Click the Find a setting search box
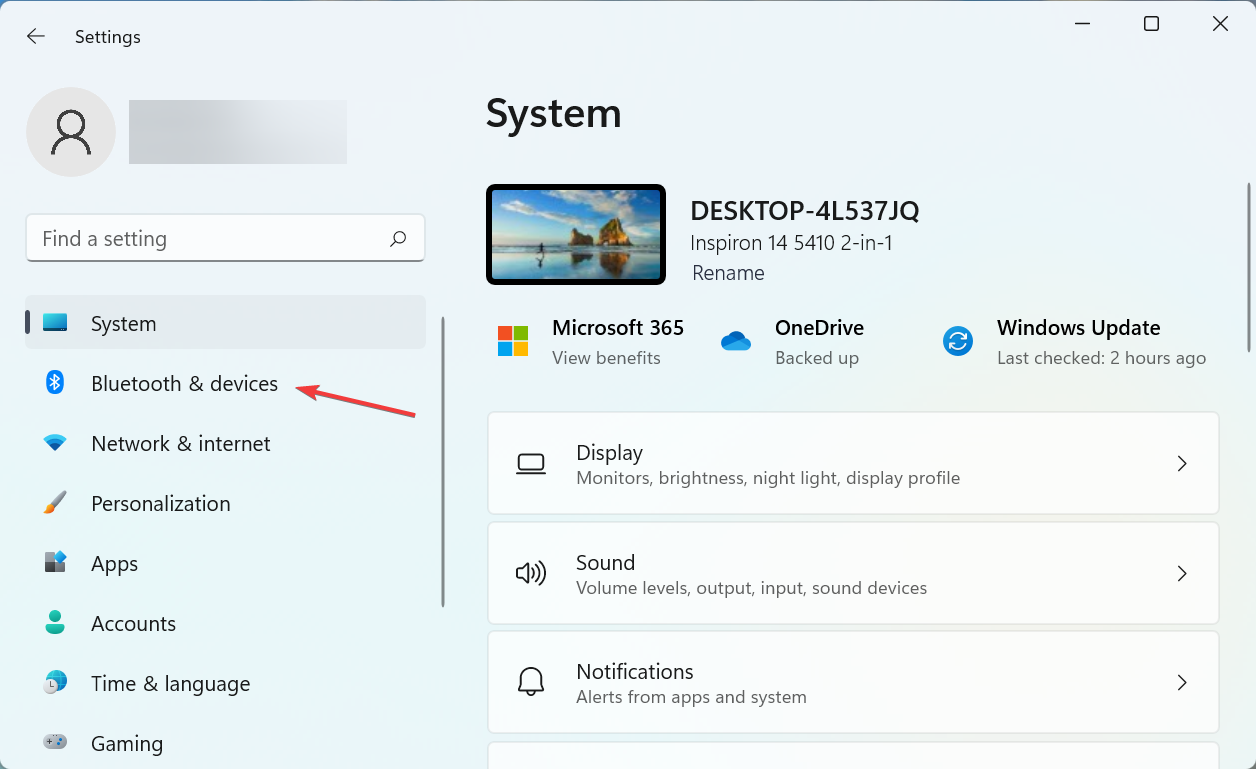The height and width of the screenshot is (769, 1256). (225, 238)
